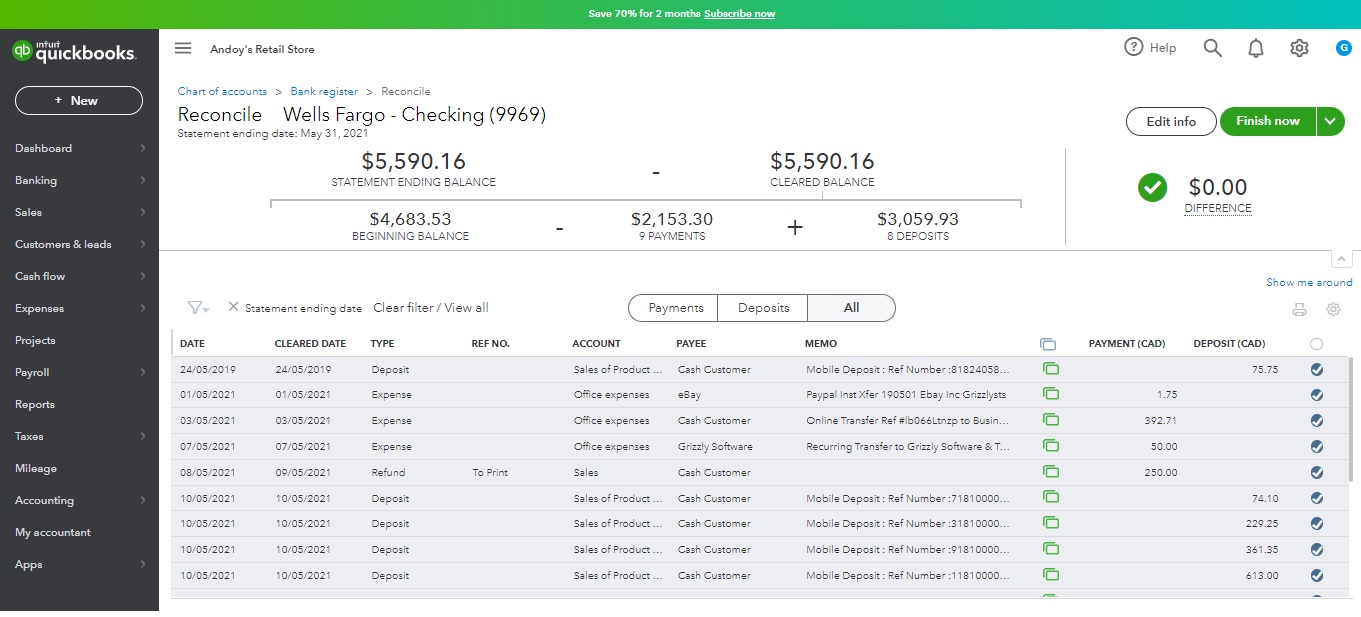
Task: Switch to the Deposits tab
Action: (762, 308)
